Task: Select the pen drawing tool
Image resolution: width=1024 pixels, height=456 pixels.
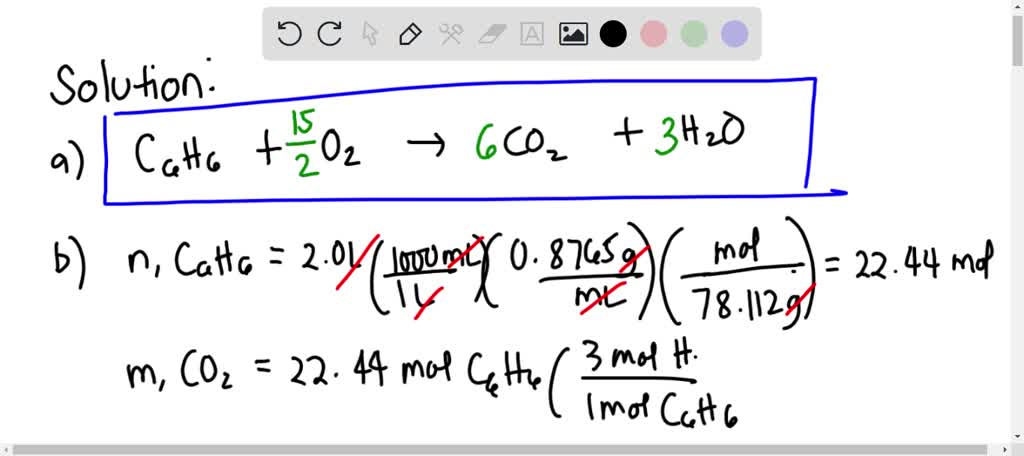Action: tap(410, 34)
